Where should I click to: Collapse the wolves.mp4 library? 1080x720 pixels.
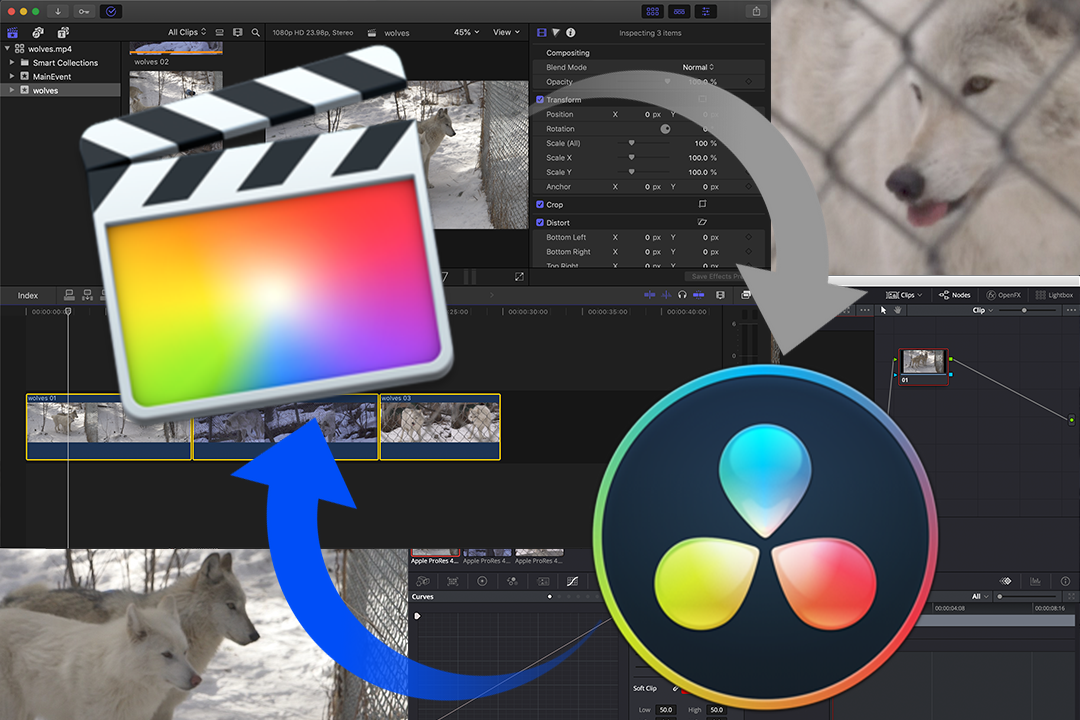[8, 48]
